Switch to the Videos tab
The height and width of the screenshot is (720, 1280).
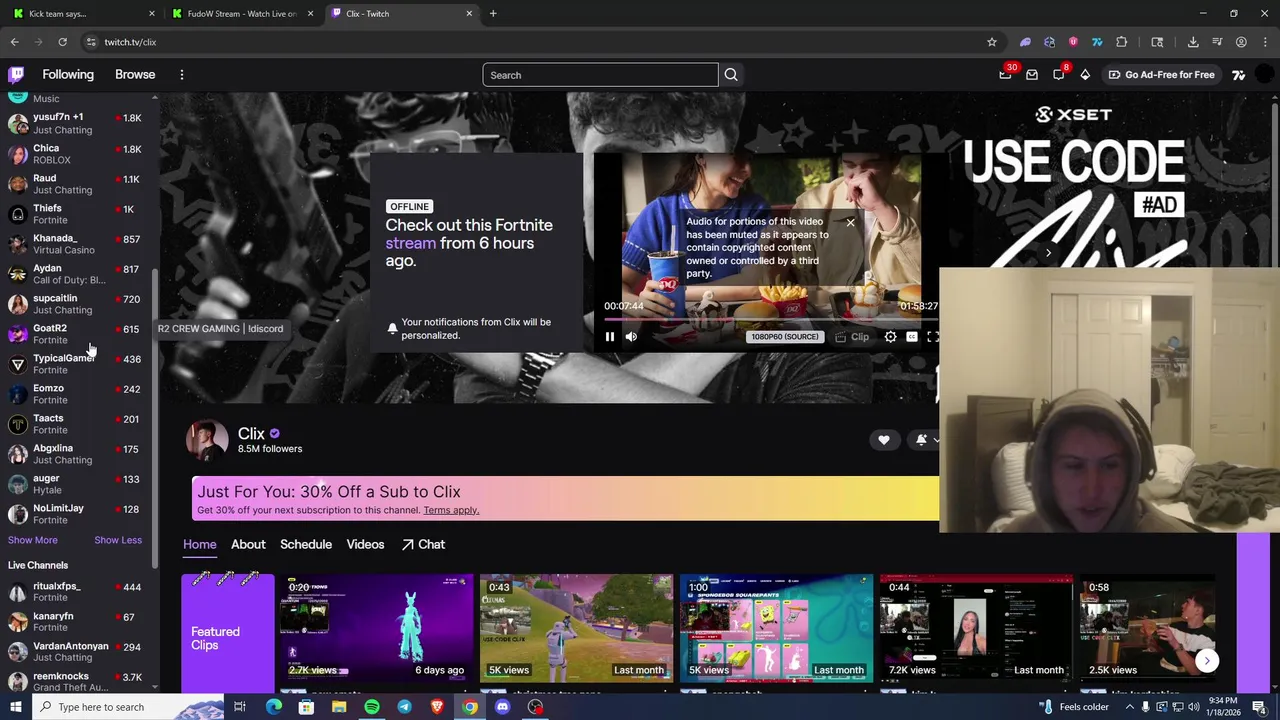(x=365, y=544)
